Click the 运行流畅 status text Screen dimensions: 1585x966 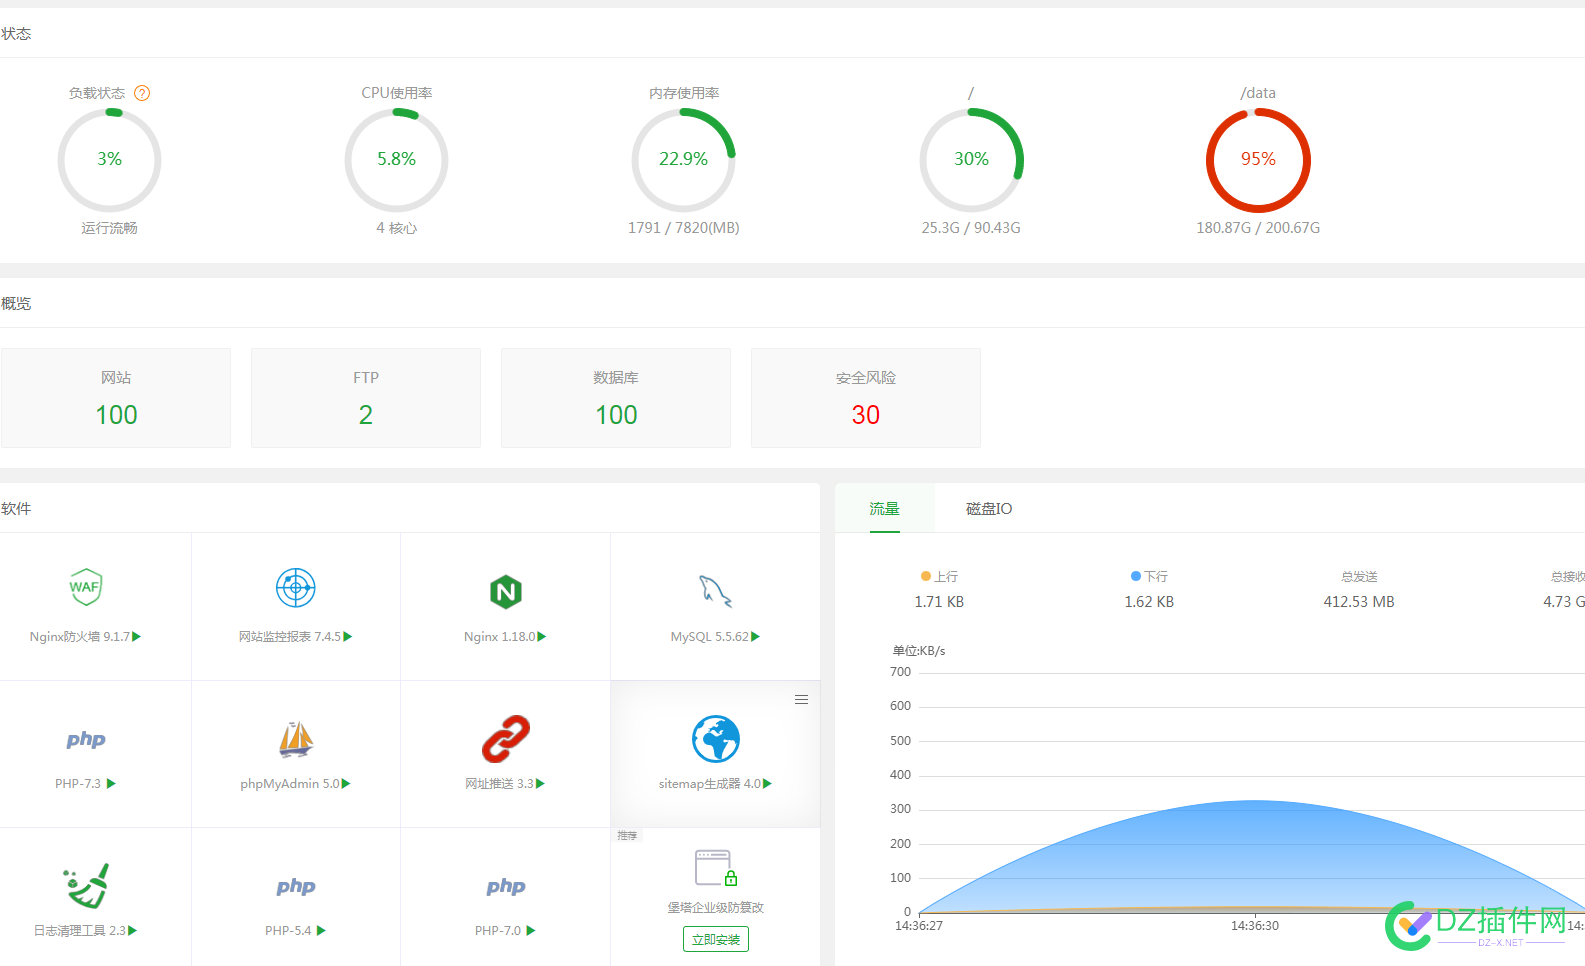110,228
